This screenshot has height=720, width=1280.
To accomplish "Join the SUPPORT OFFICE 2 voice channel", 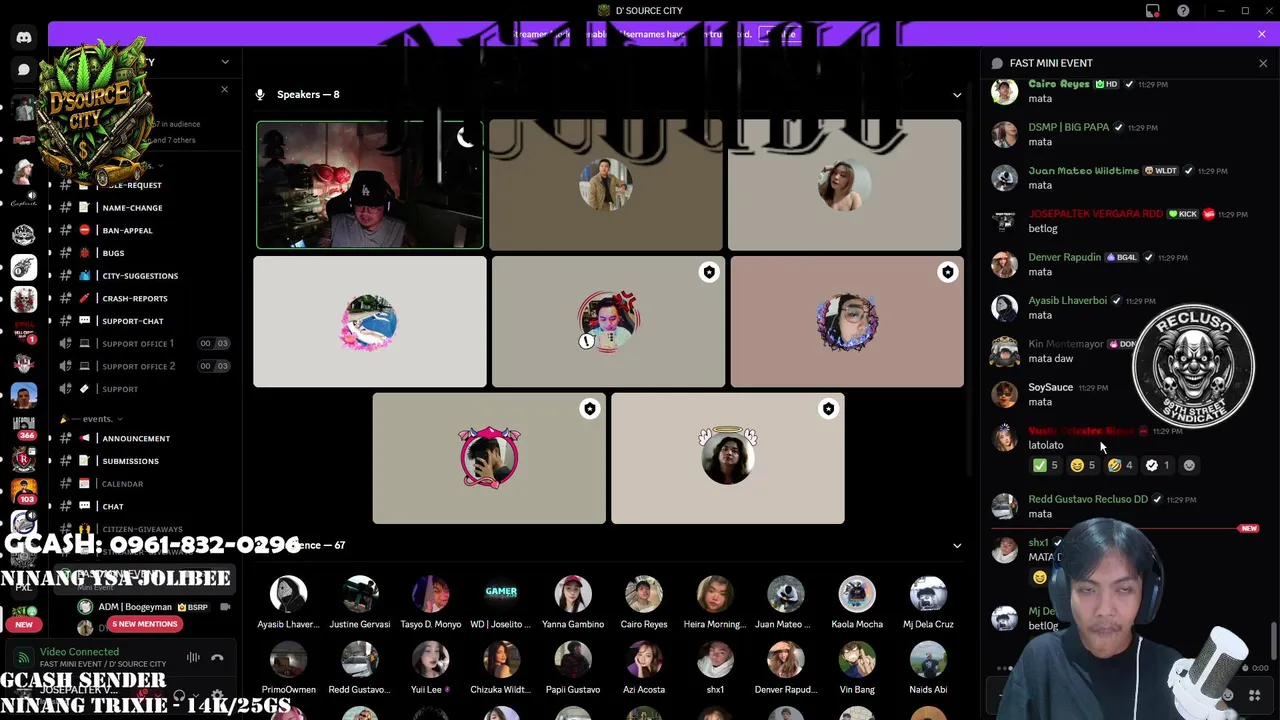I will (138, 366).
